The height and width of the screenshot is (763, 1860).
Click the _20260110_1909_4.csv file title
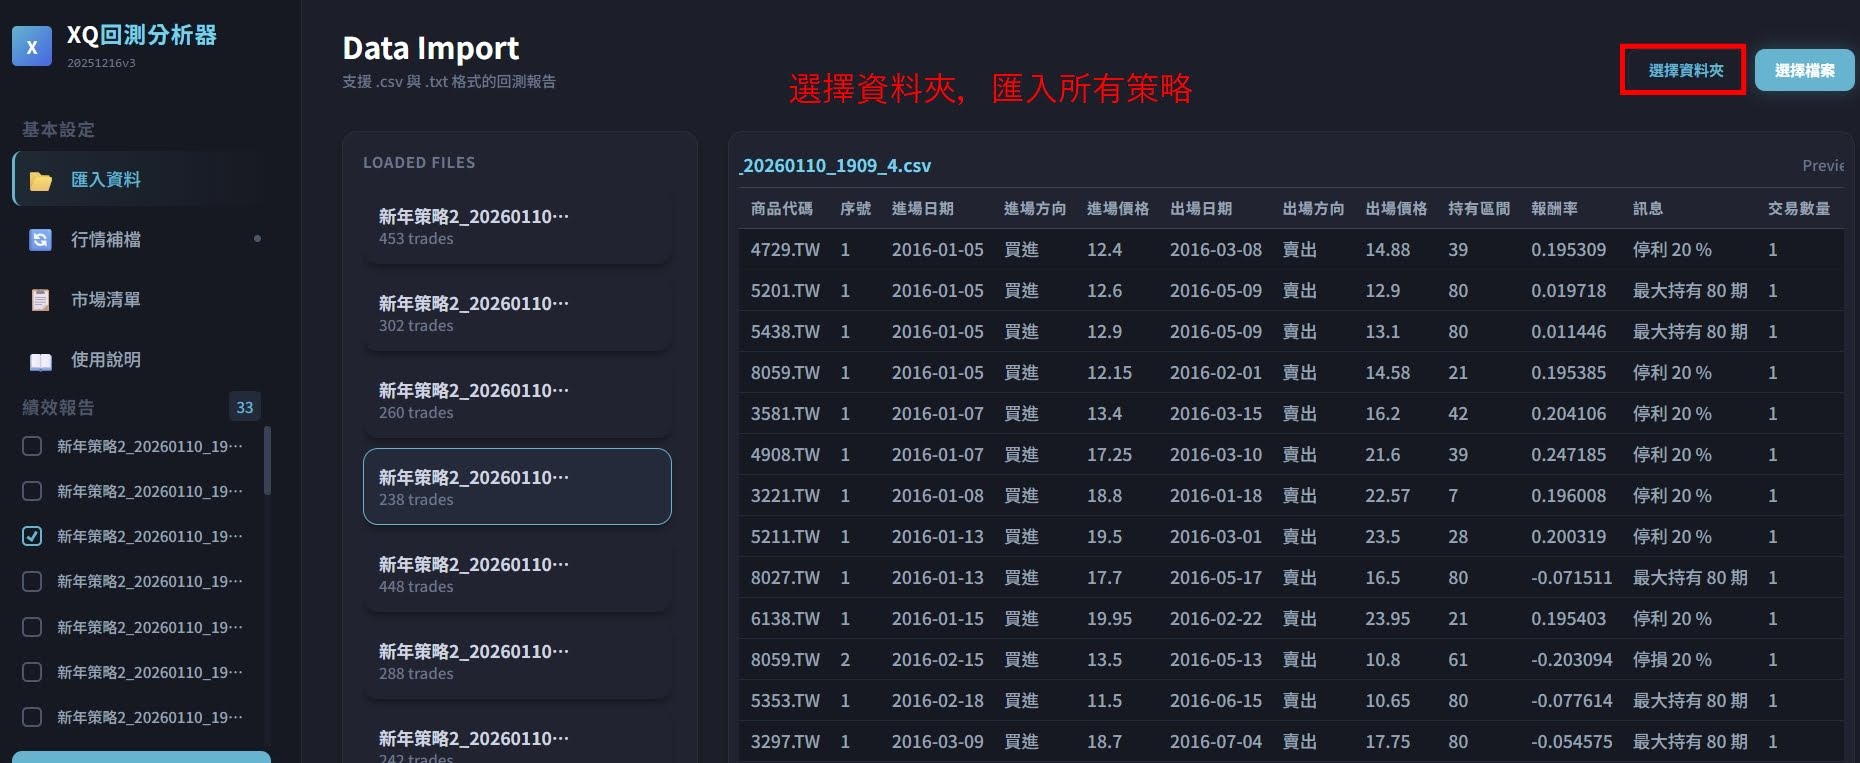click(836, 166)
